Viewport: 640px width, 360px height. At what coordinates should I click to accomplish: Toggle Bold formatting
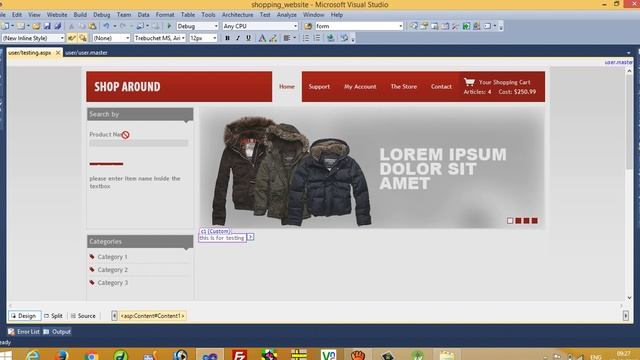coord(227,38)
